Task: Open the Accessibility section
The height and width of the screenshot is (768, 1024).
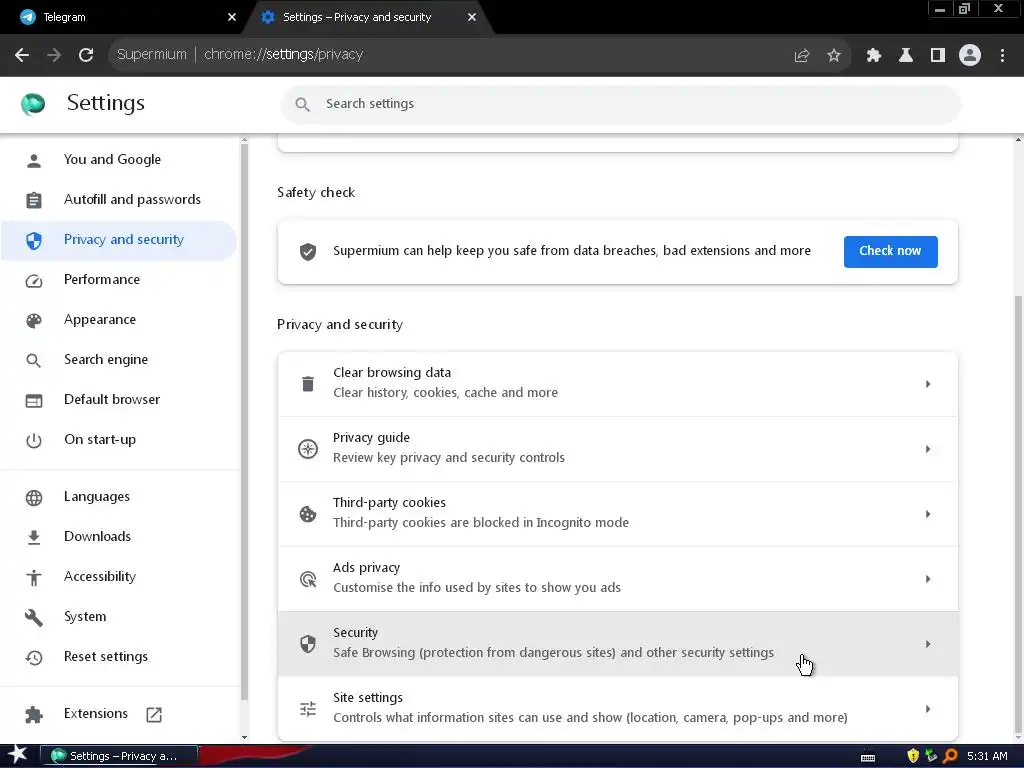Action: pyautogui.click(x=119, y=577)
